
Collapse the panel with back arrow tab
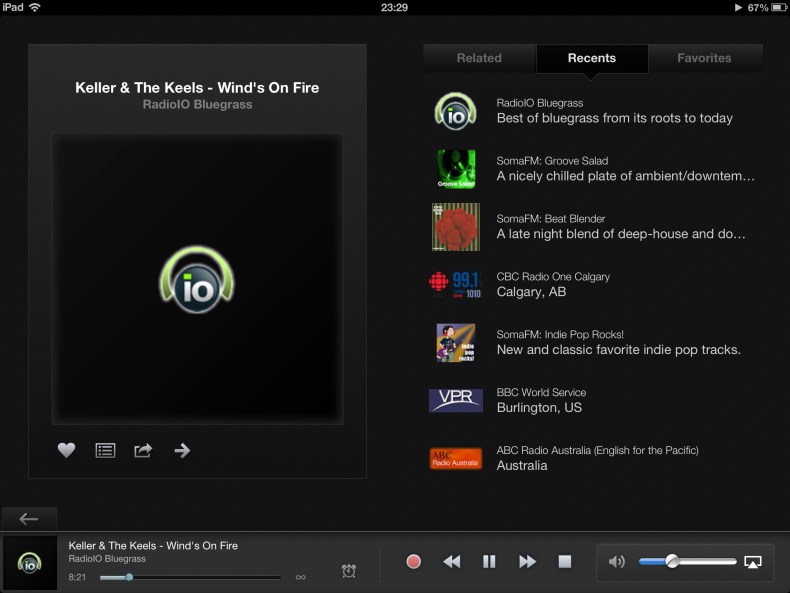click(29, 518)
